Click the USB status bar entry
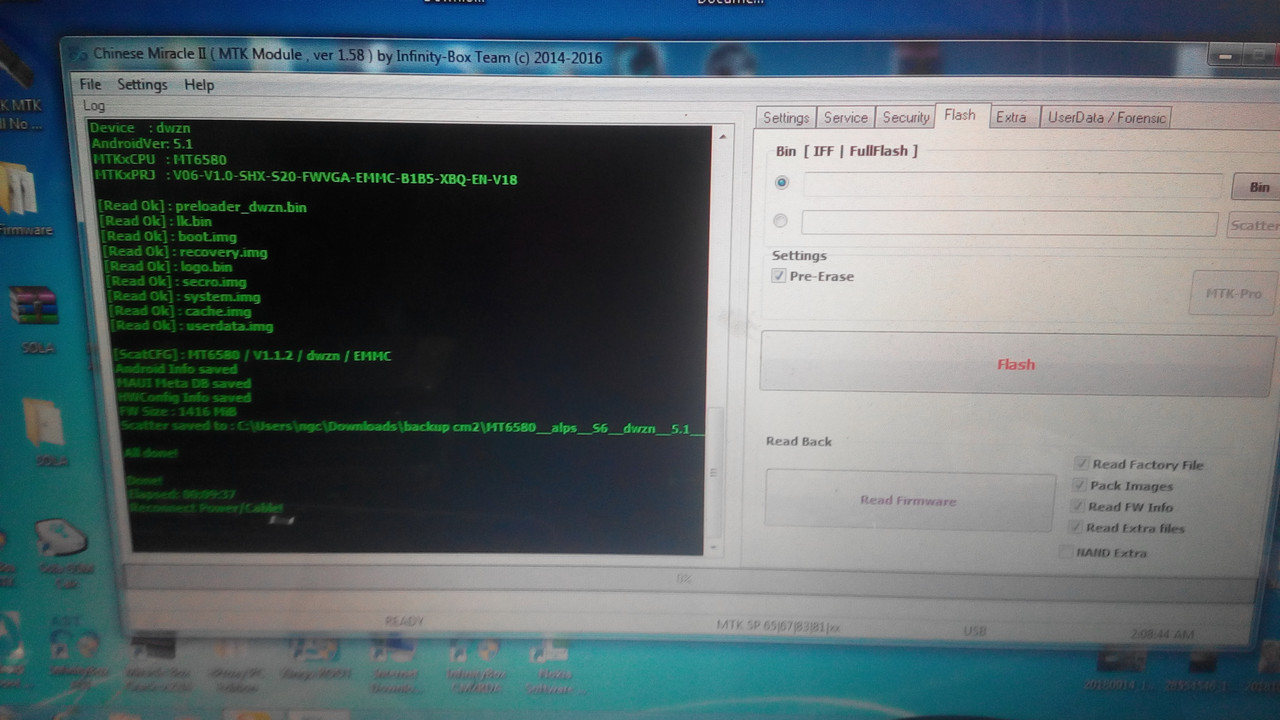 tap(975, 632)
